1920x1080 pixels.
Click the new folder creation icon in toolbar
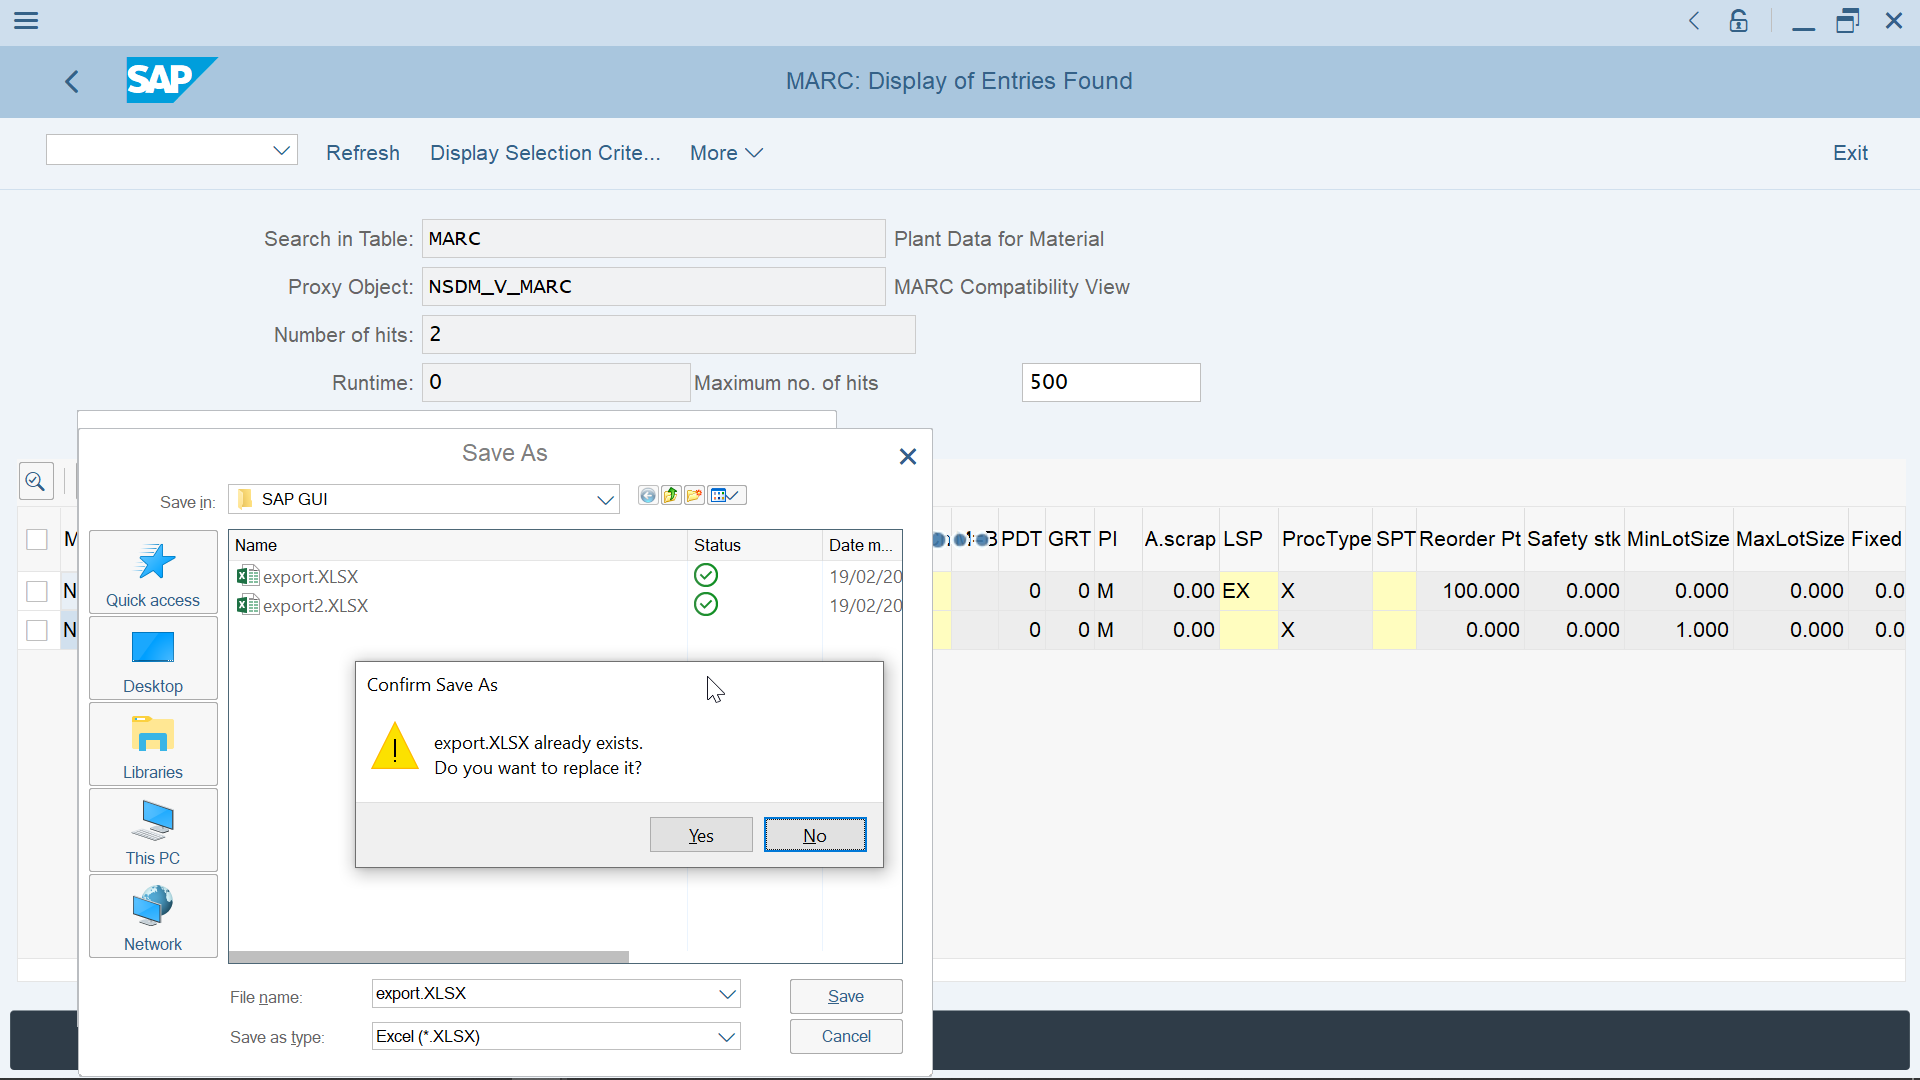pyautogui.click(x=695, y=496)
